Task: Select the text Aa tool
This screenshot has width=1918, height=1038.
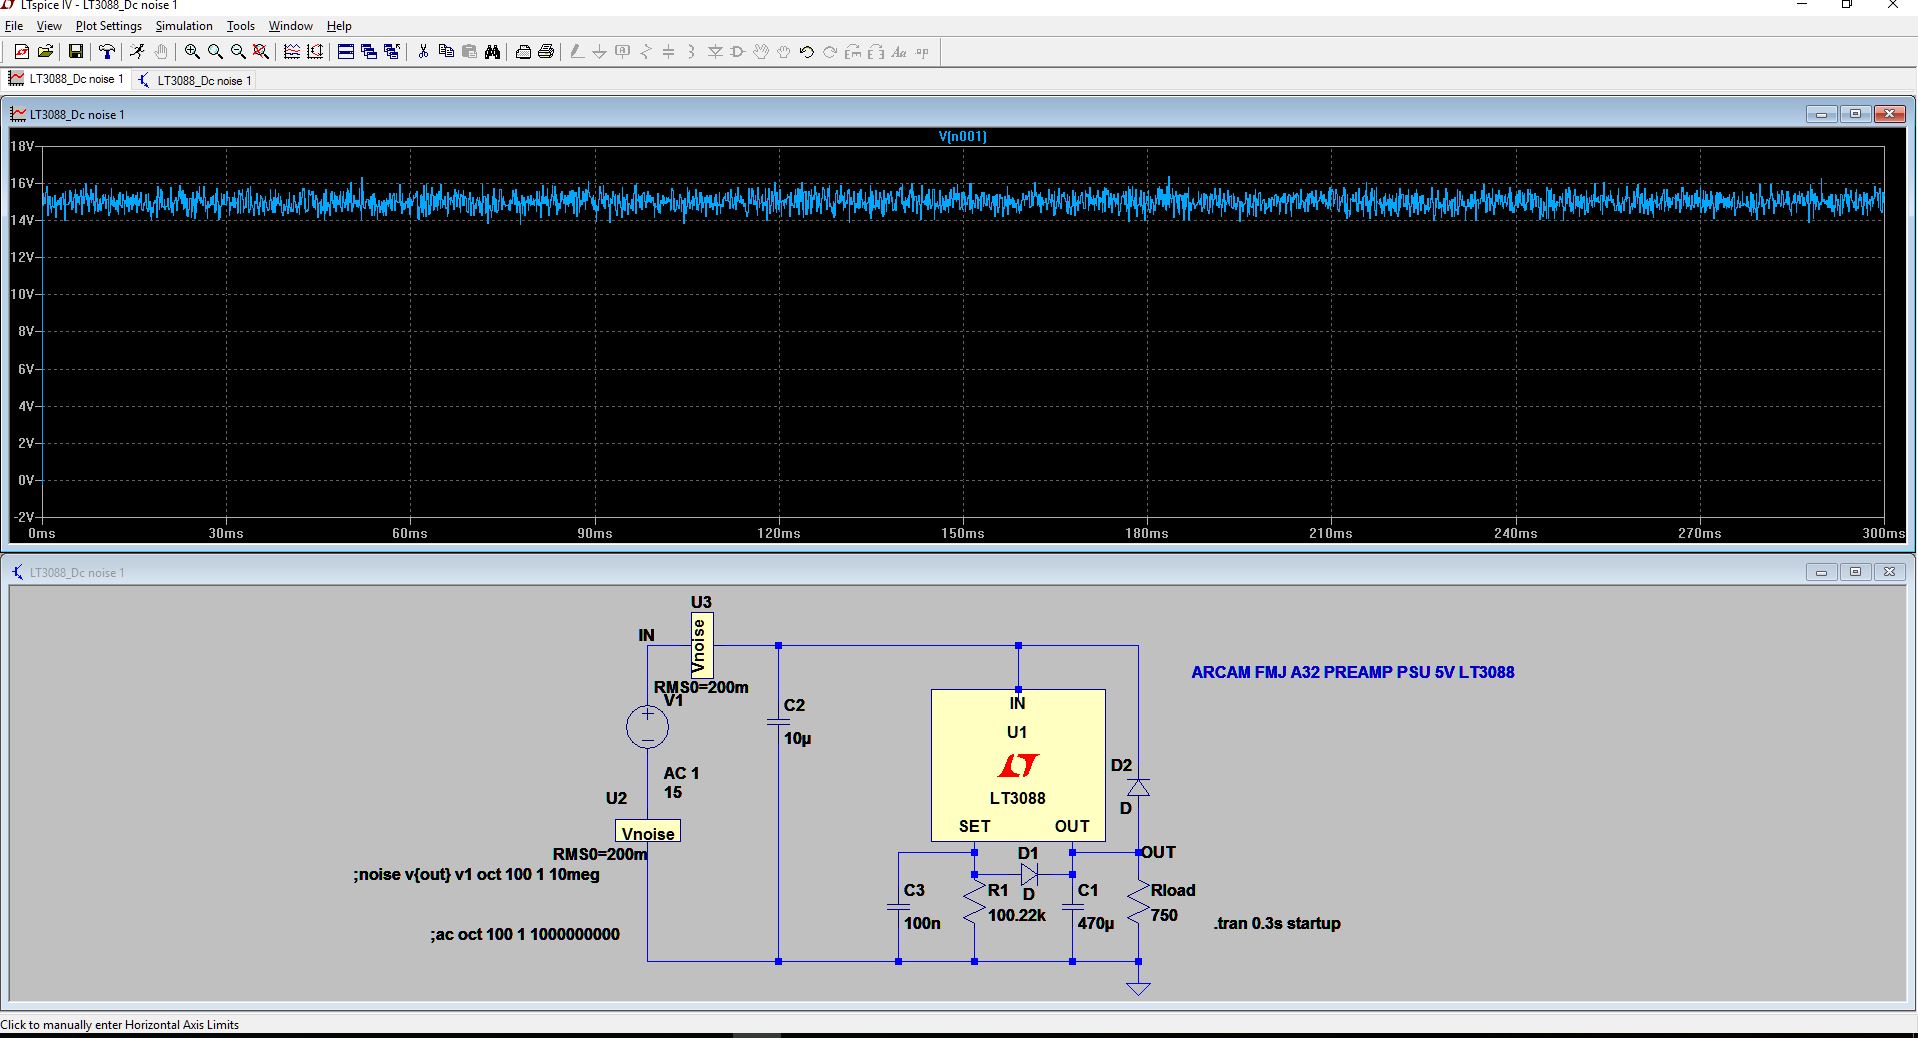Action: click(899, 52)
